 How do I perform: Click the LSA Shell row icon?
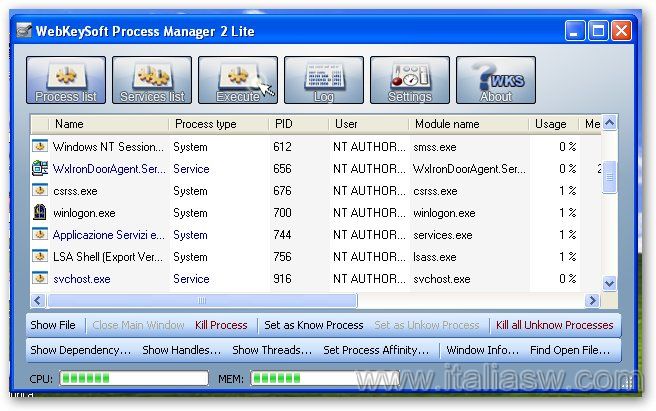40,256
